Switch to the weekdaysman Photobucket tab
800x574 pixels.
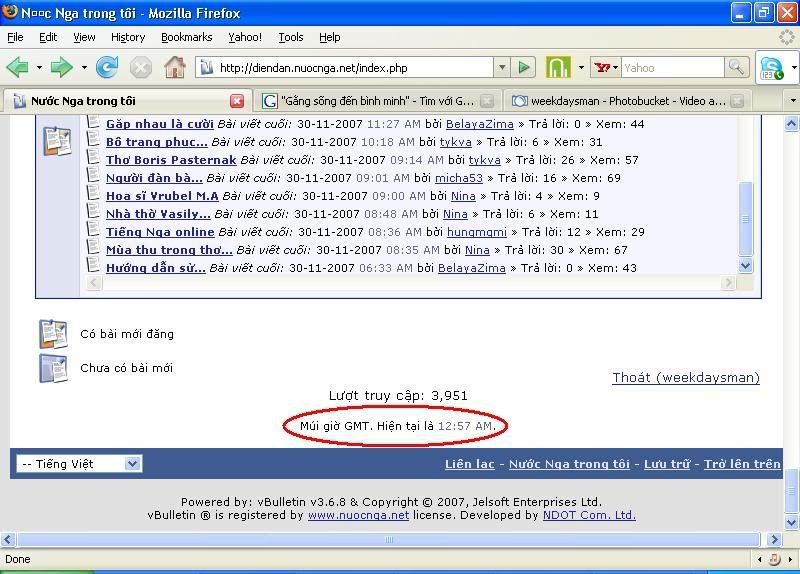click(x=627, y=101)
